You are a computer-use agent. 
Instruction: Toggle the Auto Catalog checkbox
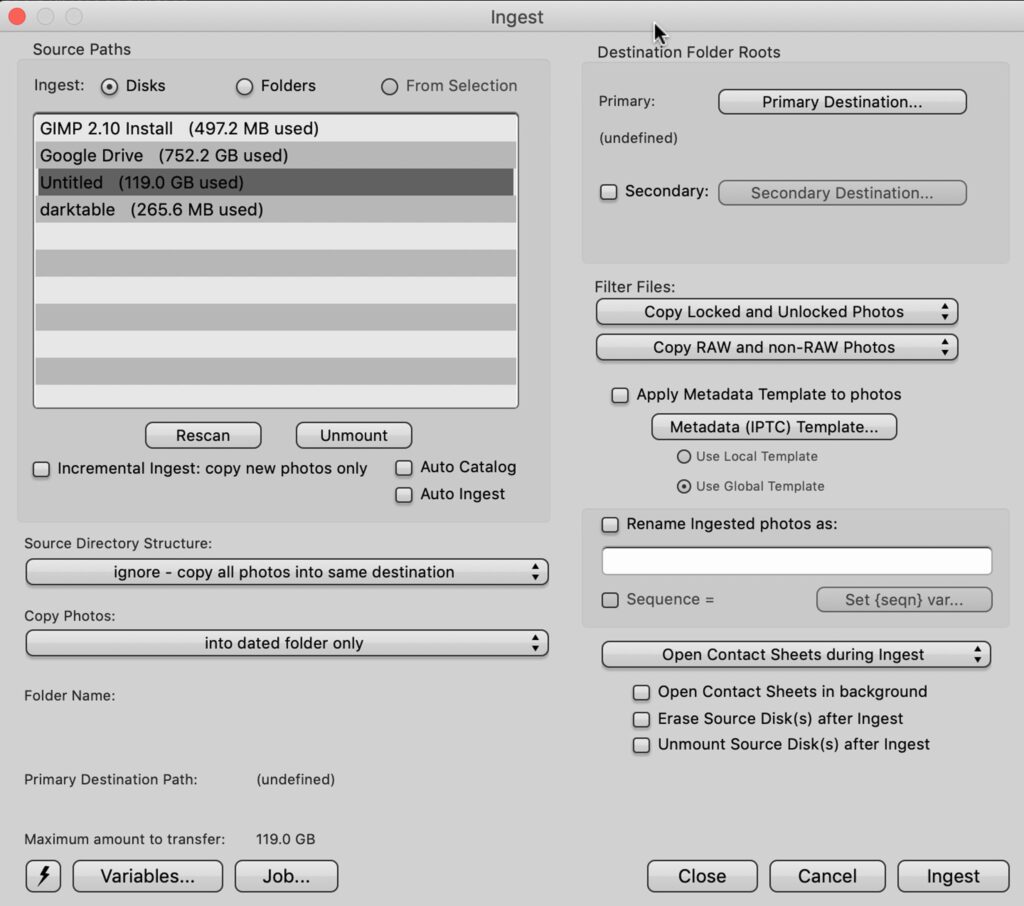(404, 468)
